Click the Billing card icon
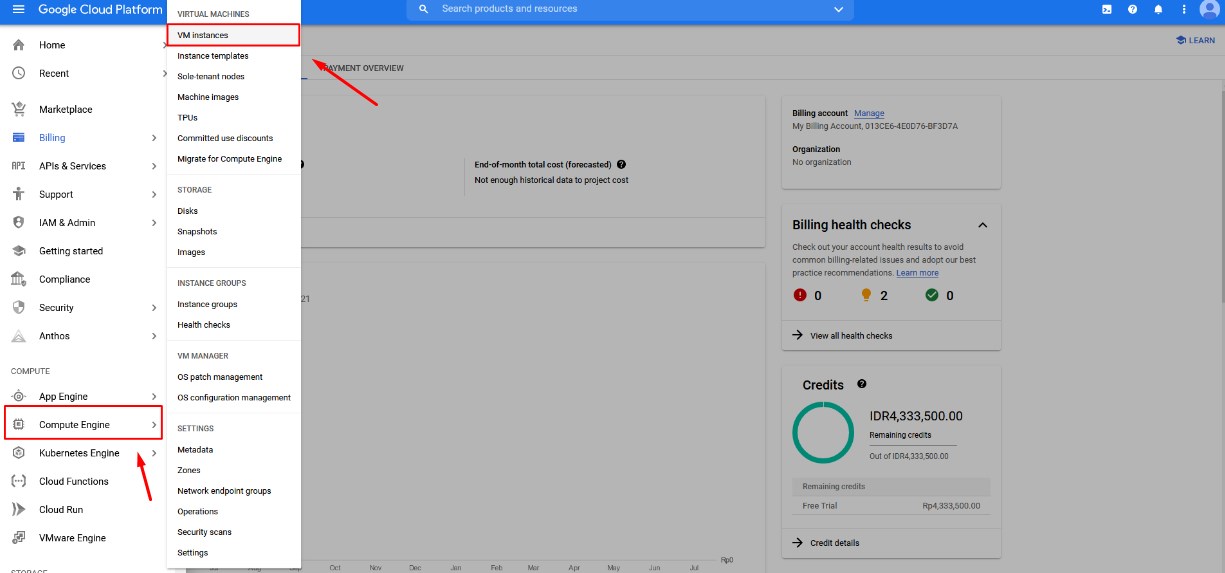 18,138
